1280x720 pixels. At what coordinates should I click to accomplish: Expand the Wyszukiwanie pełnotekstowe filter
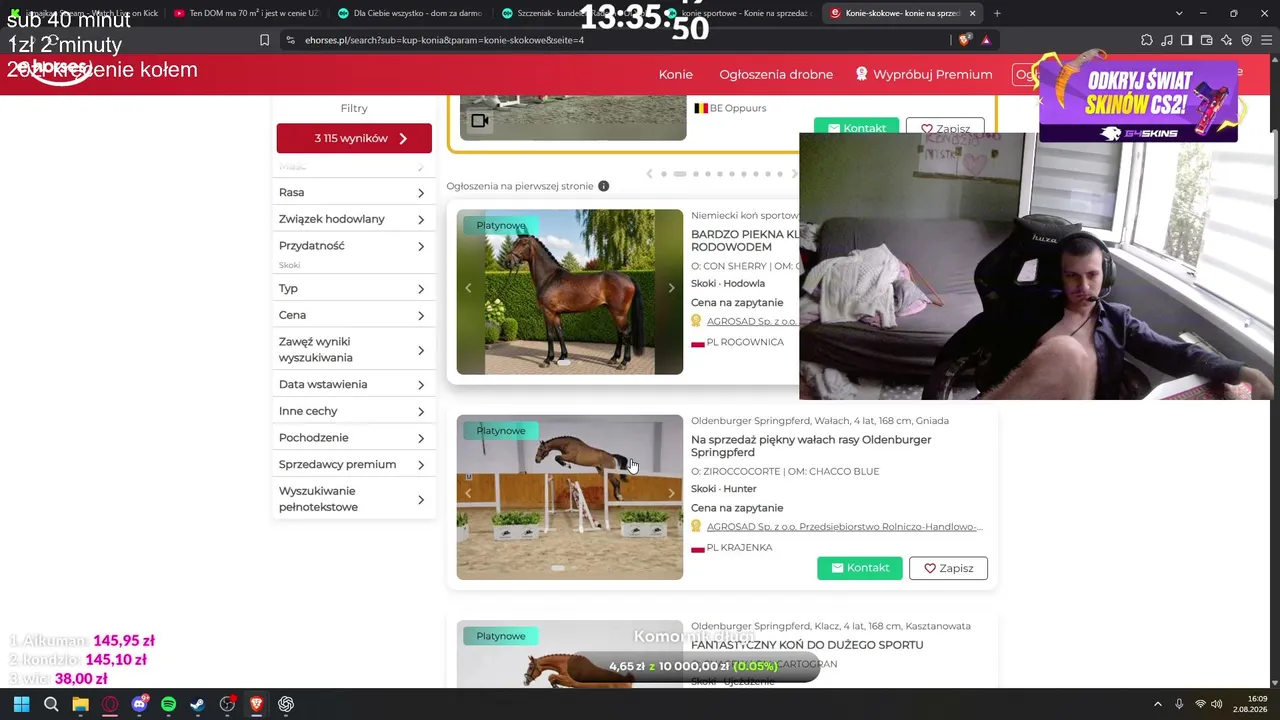pyautogui.click(x=354, y=499)
